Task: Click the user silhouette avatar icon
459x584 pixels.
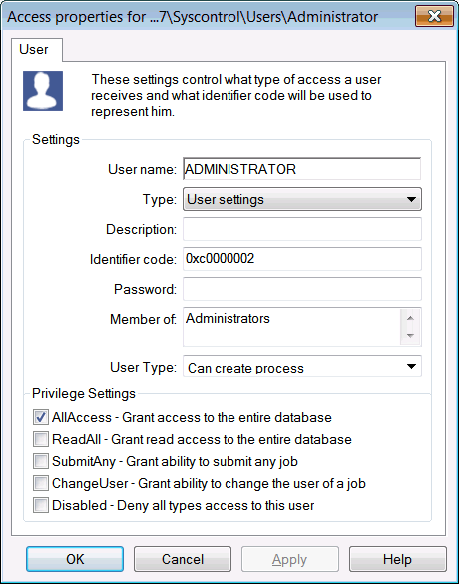Action: pos(43,91)
